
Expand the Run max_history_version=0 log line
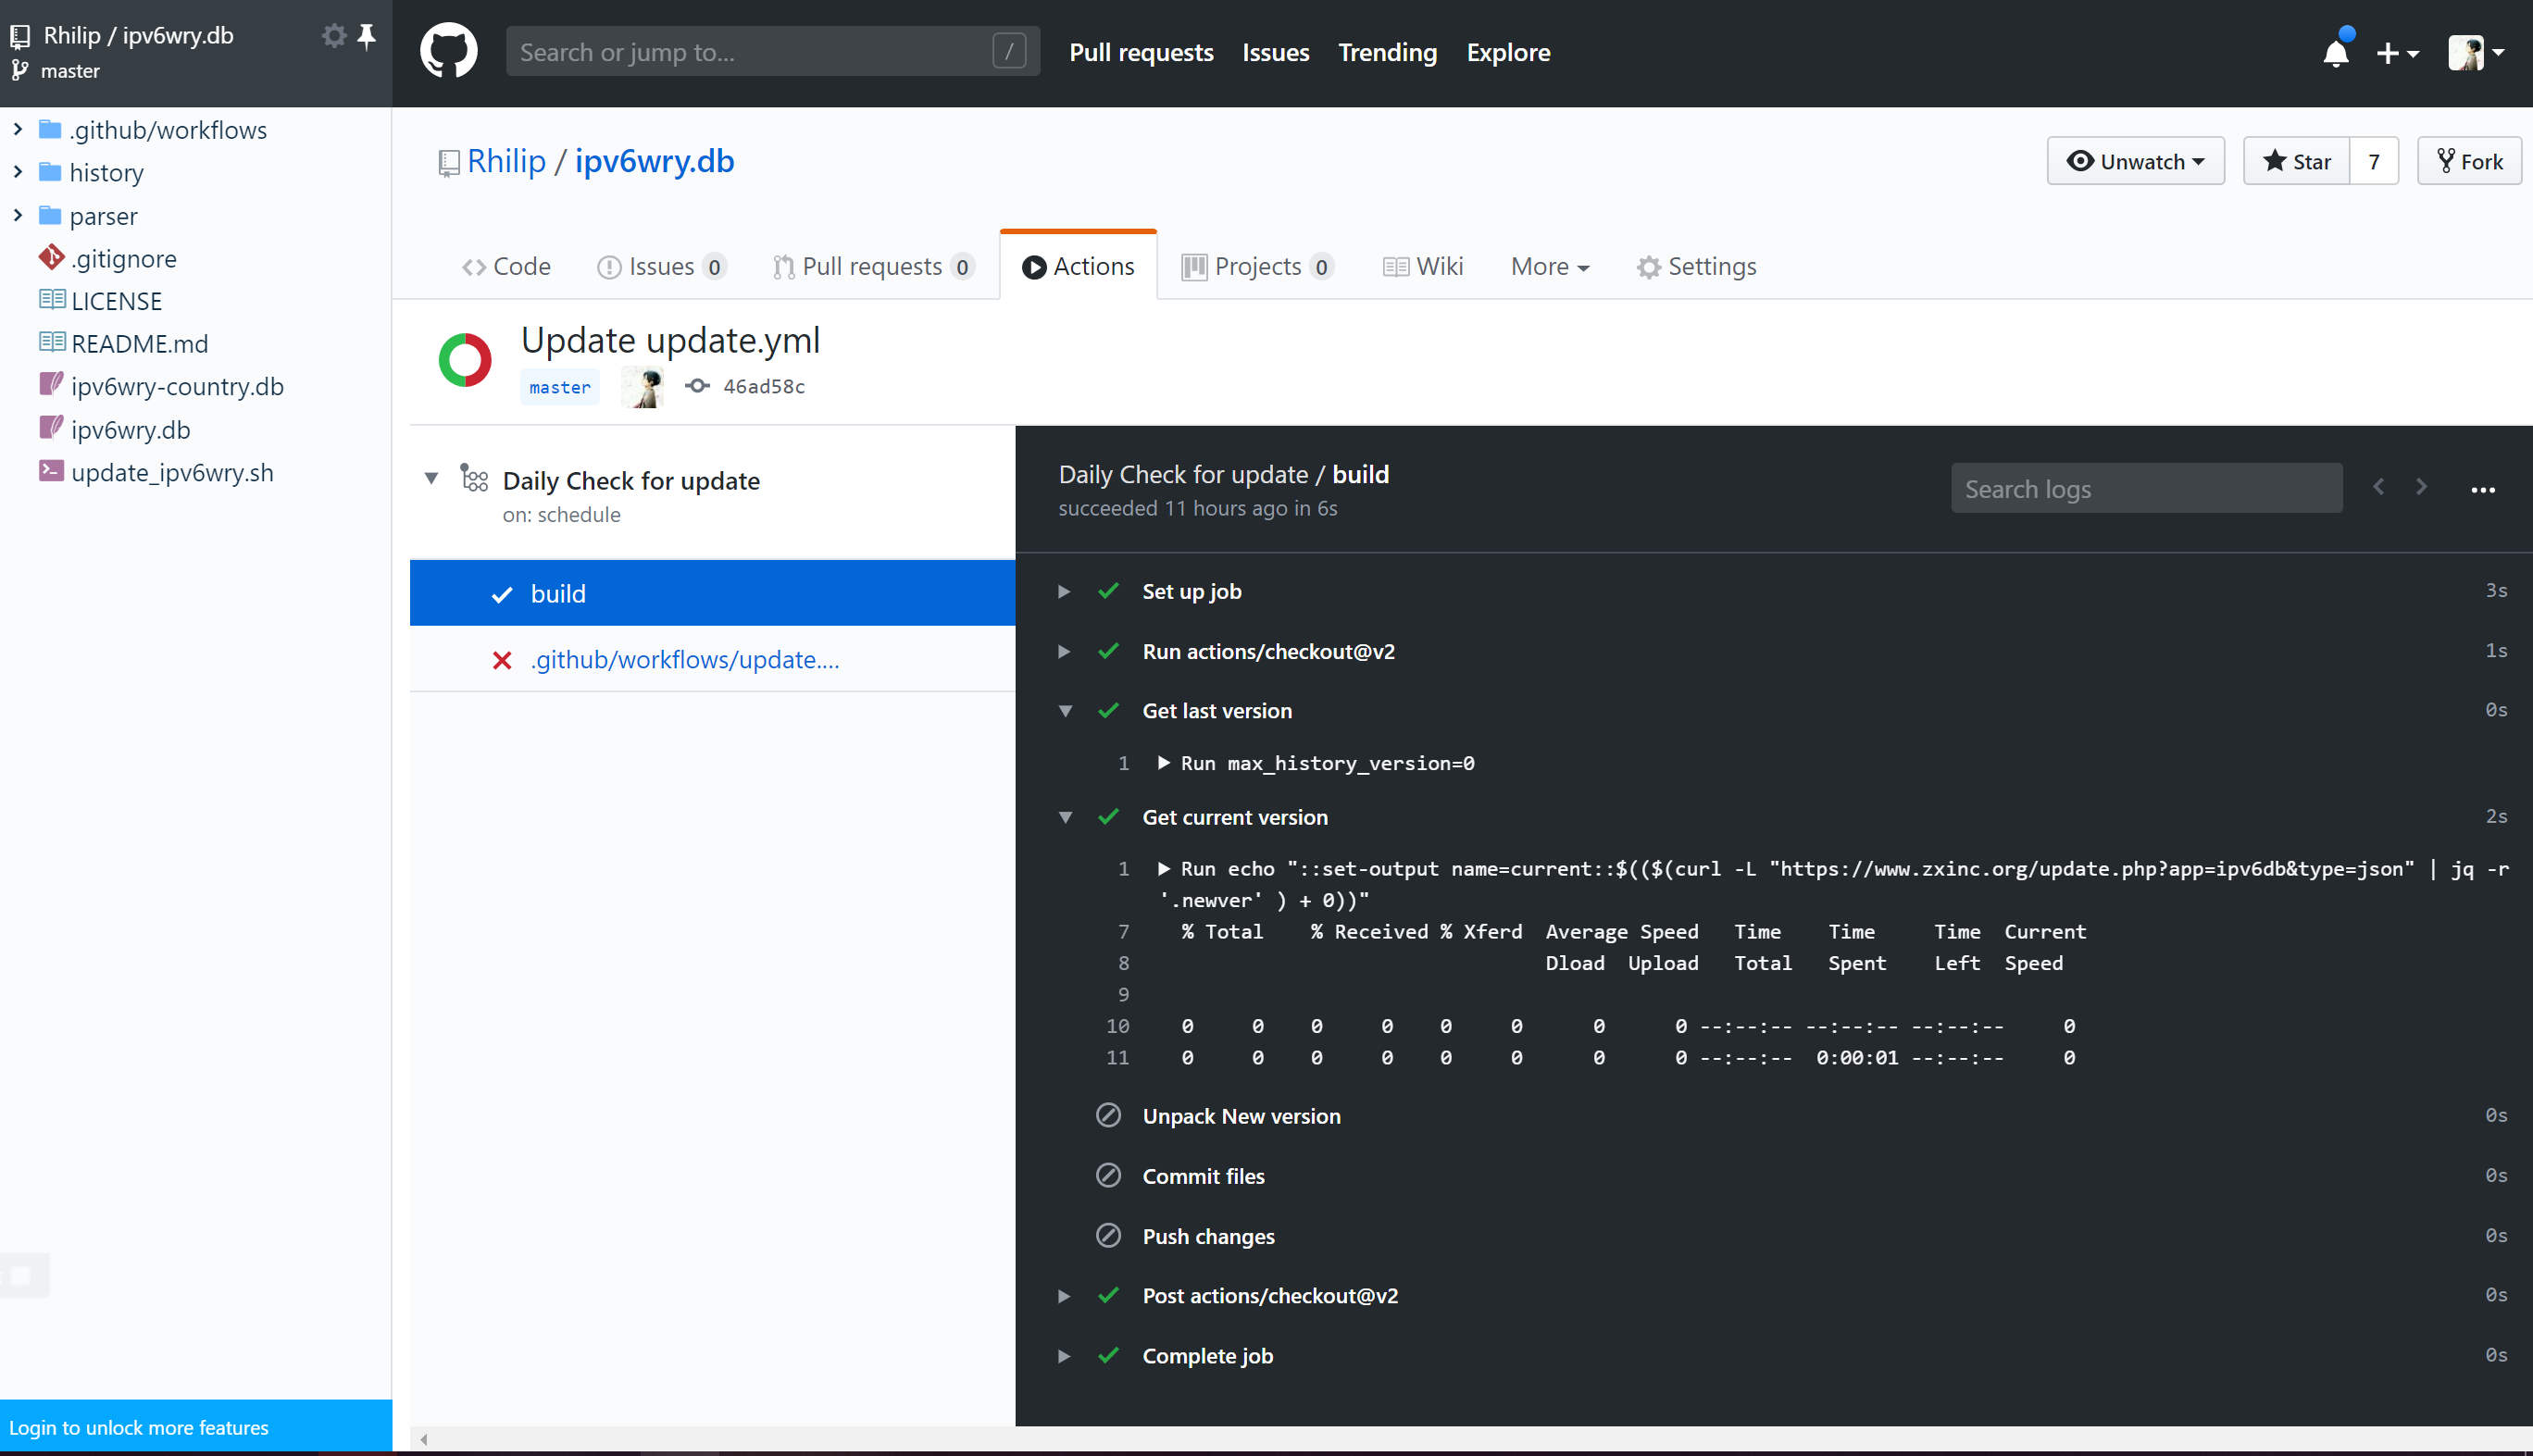(1163, 762)
